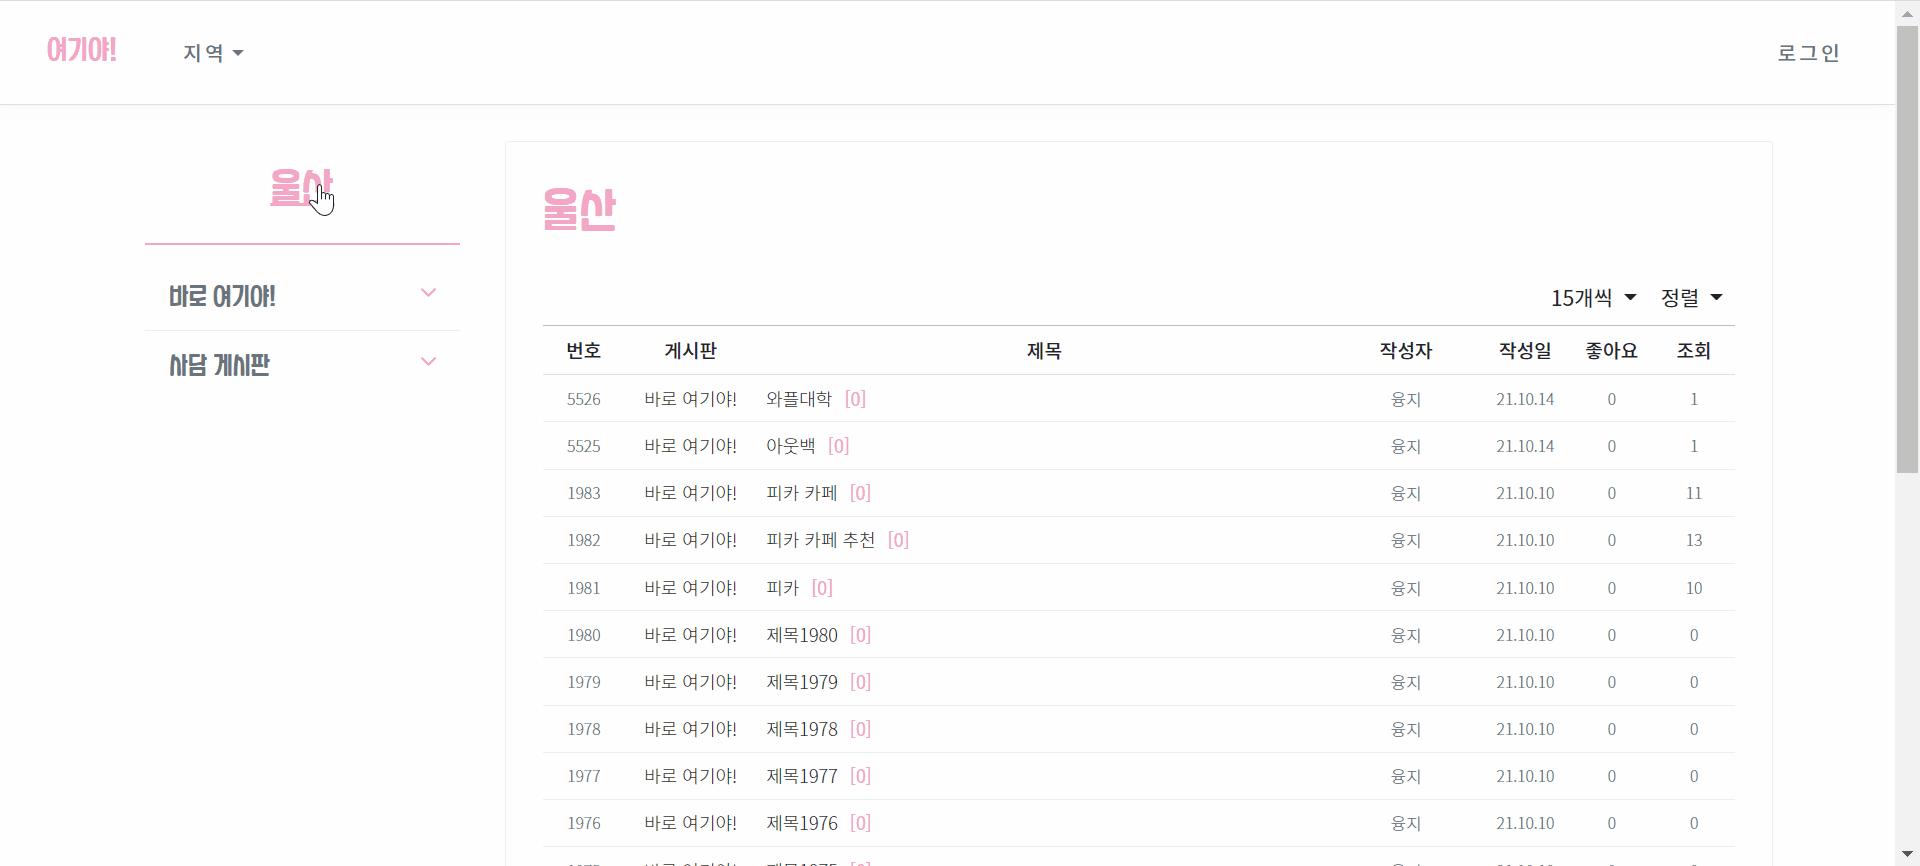Screen dimensions: 1920x866
Task: Click the 조회 column header
Action: click(1694, 351)
